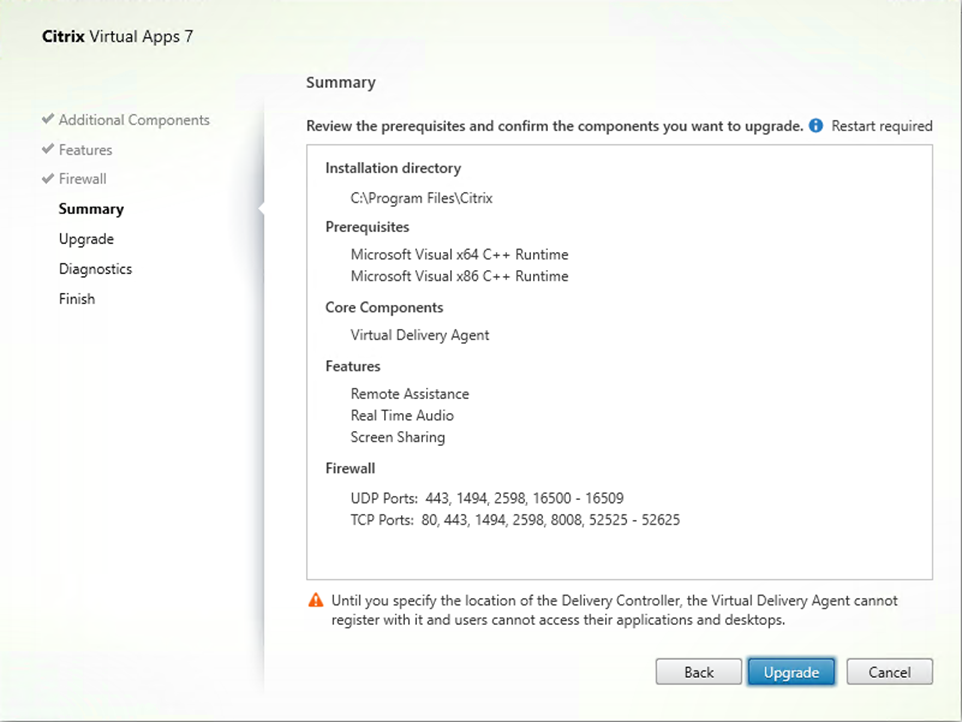Click the TCP Ports line
962x722 pixels.
click(515, 520)
